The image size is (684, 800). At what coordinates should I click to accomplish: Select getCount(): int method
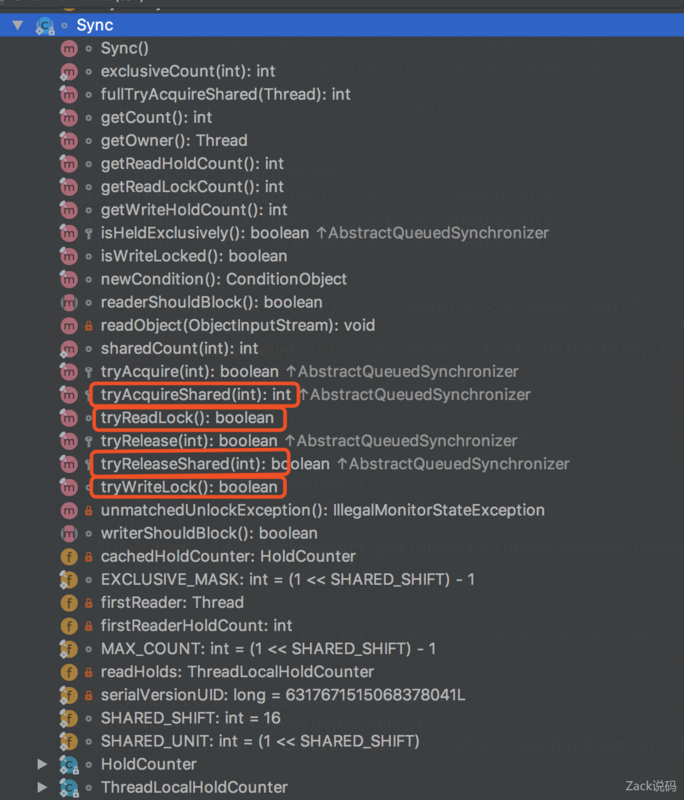[x=157, y=118]
